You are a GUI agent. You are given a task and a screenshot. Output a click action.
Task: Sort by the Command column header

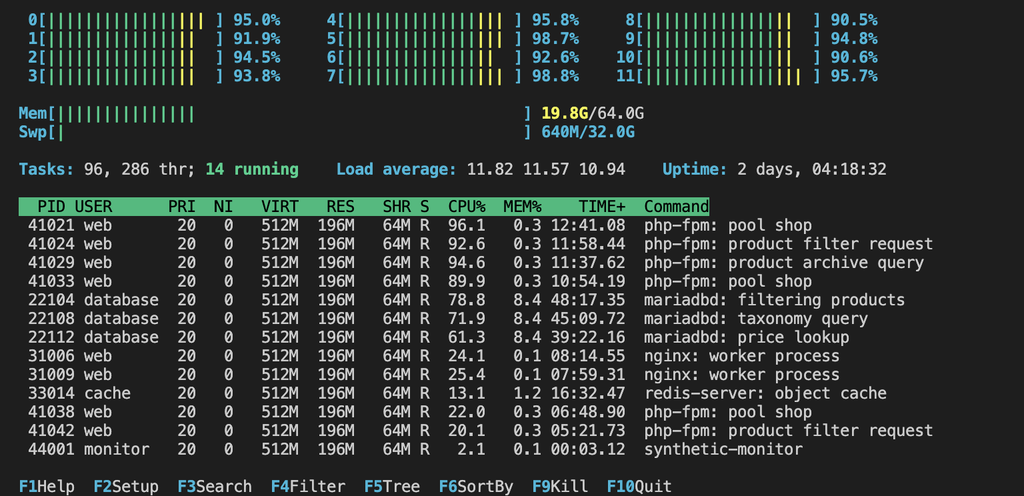(x=677, y=207)
